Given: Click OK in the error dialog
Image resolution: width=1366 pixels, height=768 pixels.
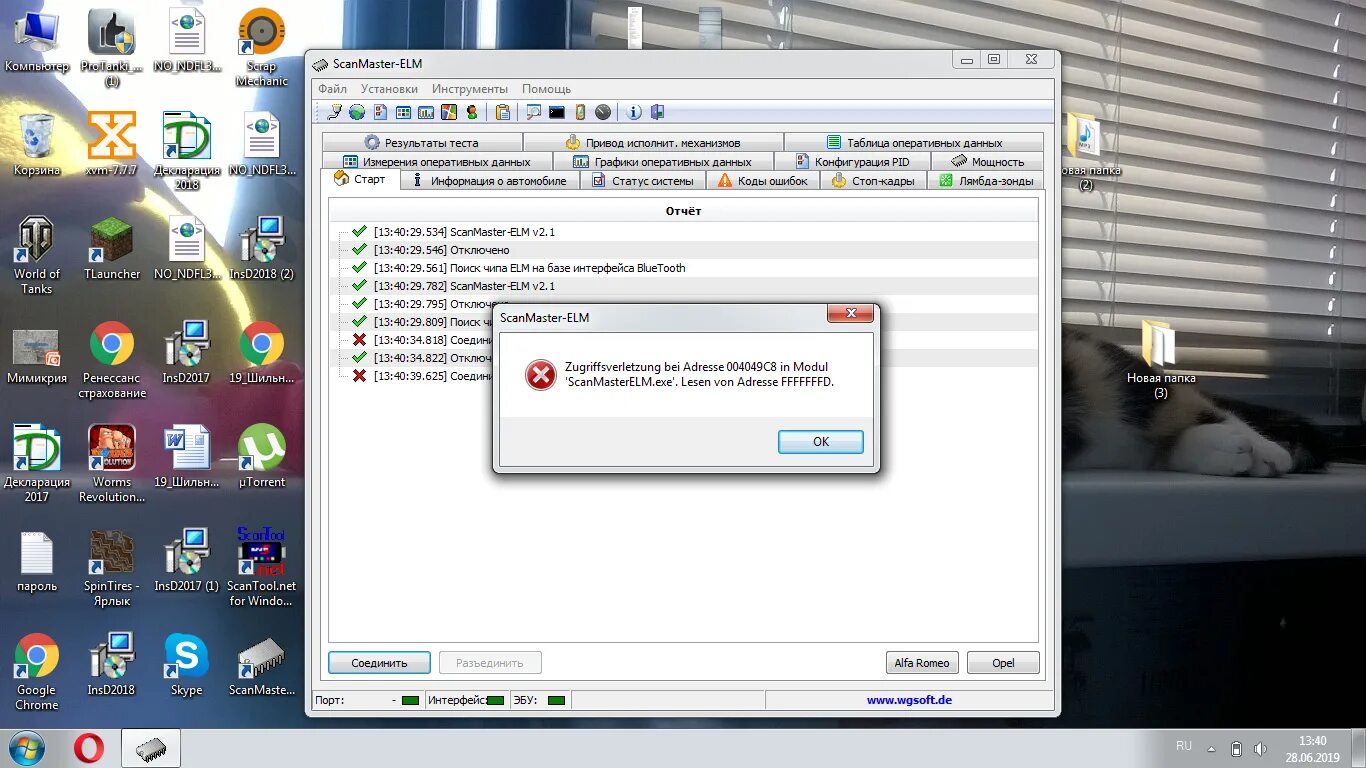Looking at the screenshot, I should pos(820,442).
